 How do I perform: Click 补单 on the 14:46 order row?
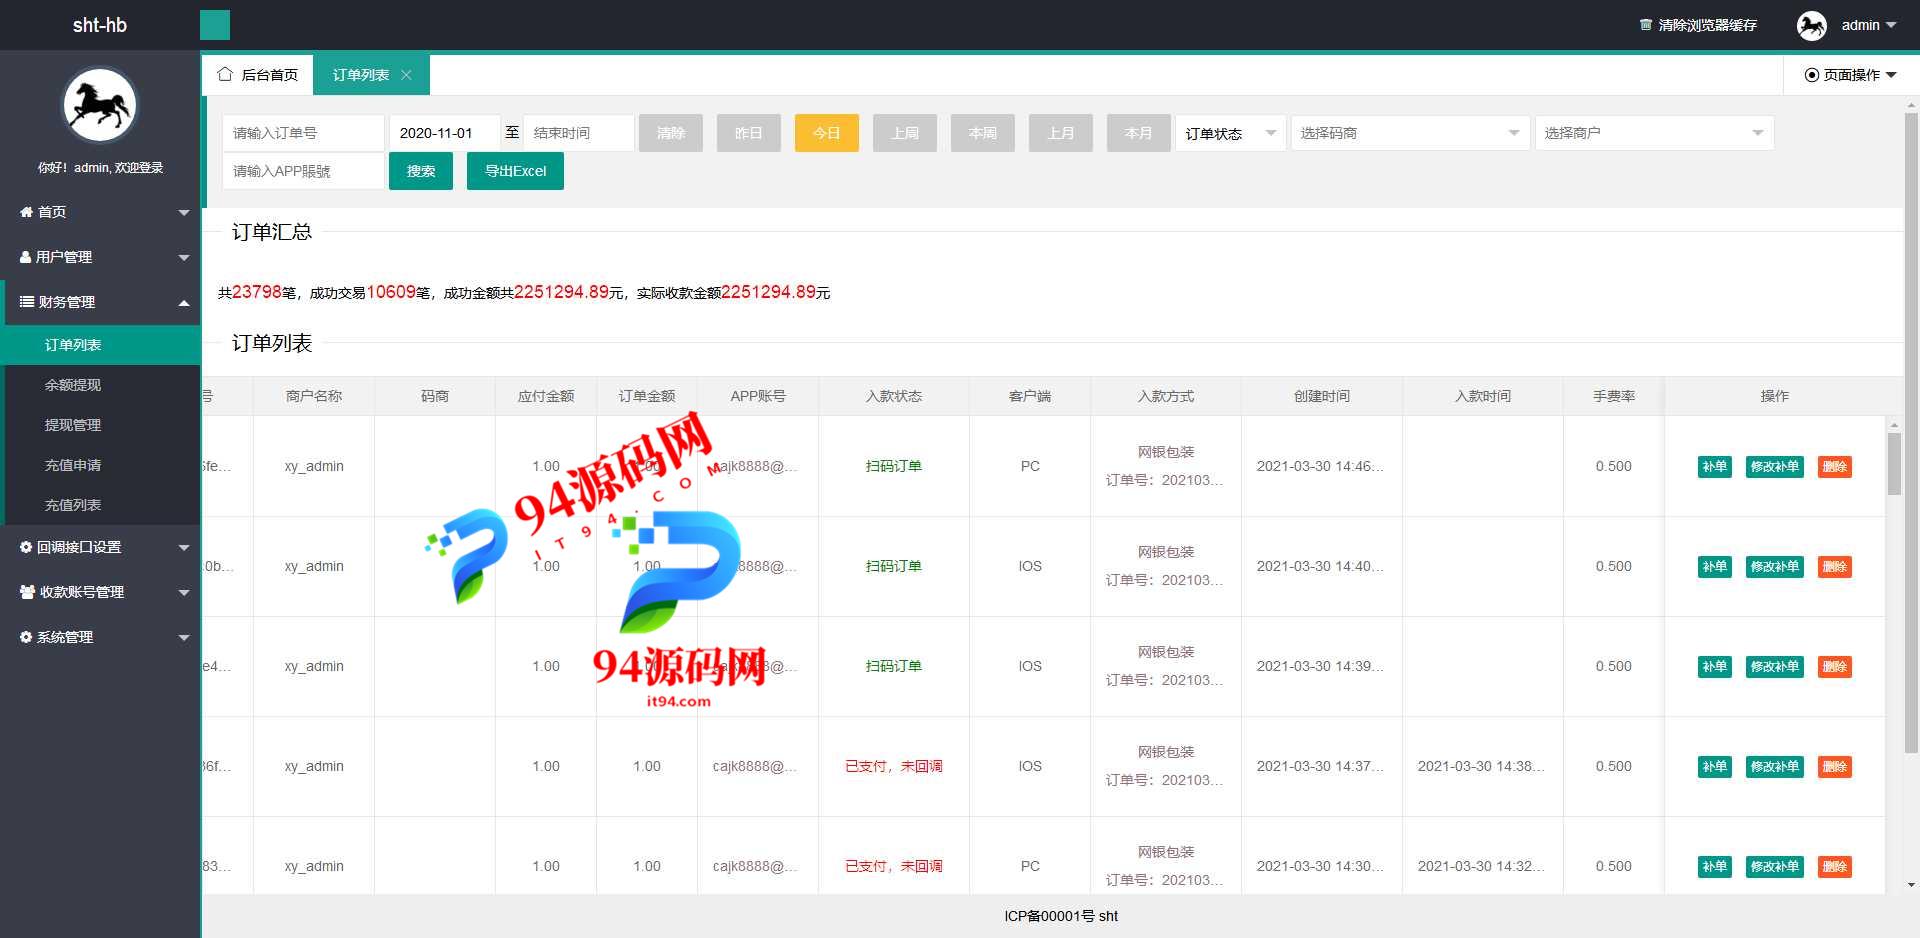1715,467
